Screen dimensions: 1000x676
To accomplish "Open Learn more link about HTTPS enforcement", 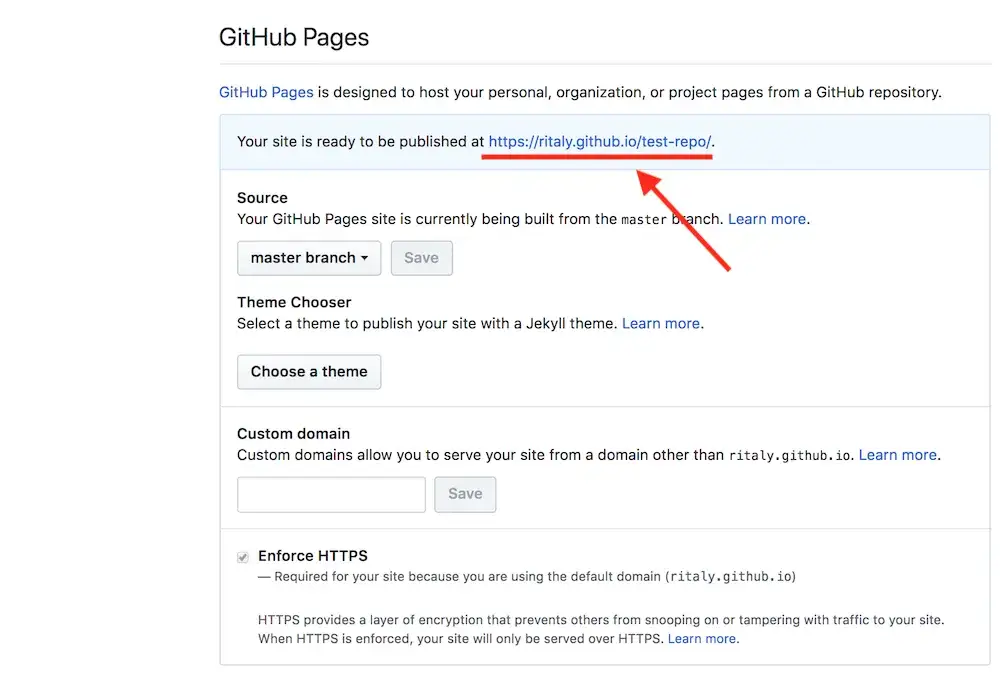I will pos(702,638).
